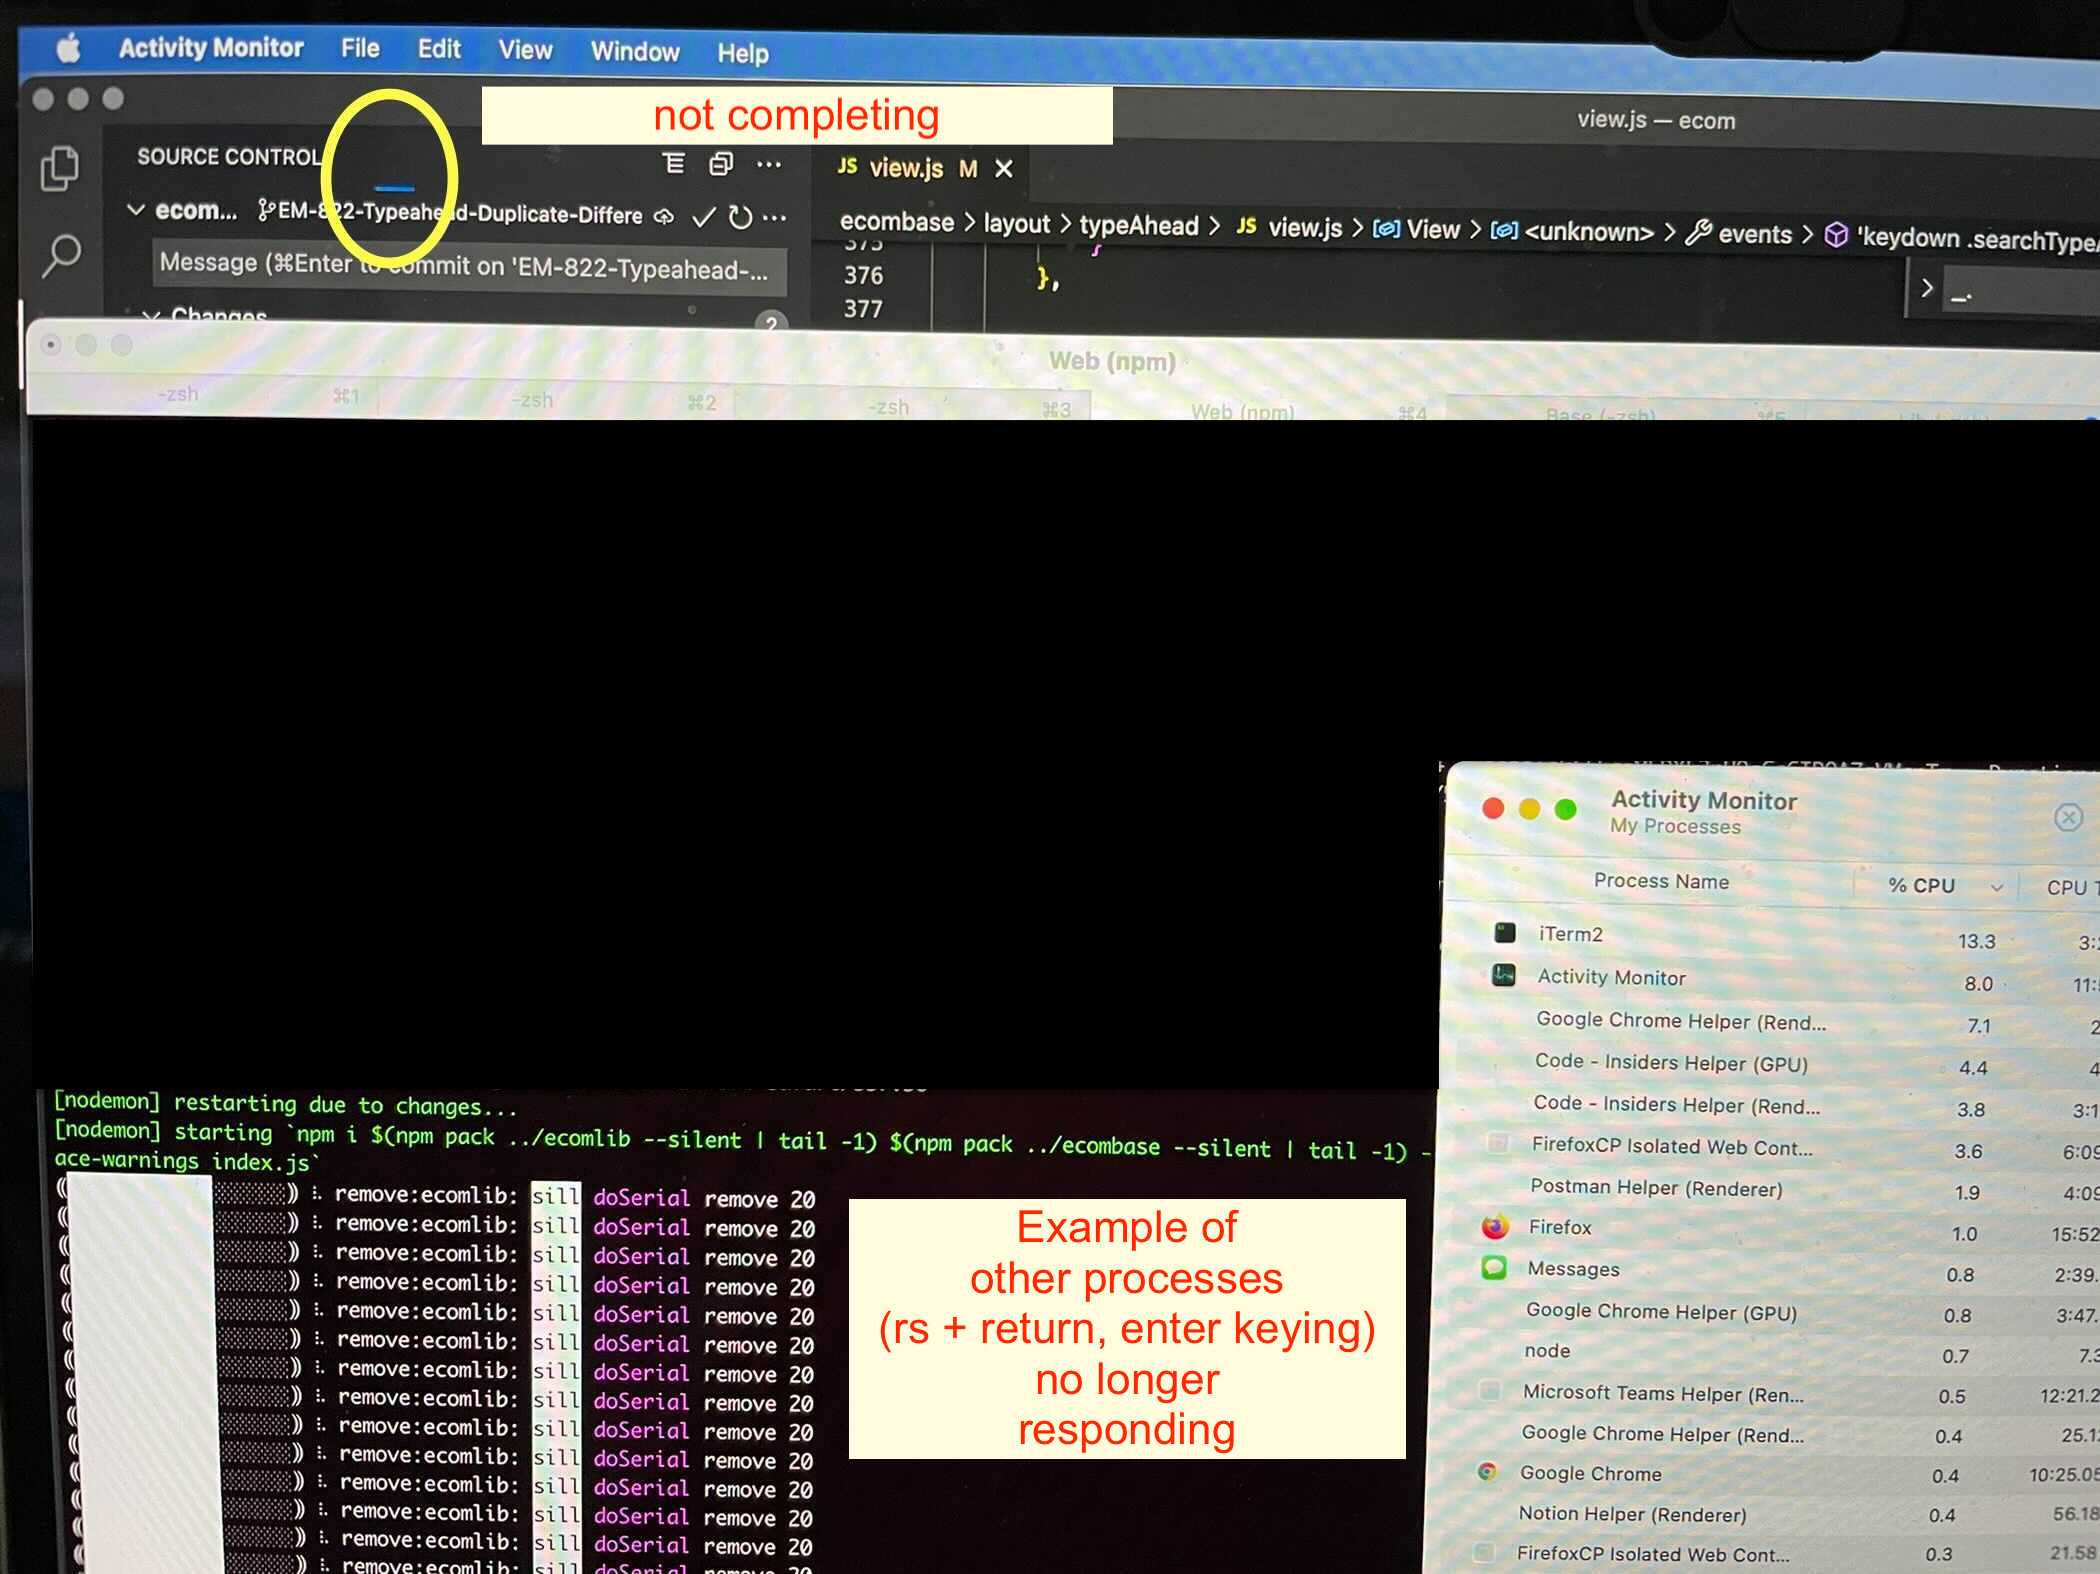
Task: Click the commit checkmark icon in Source Control
Action: point(703,217)
